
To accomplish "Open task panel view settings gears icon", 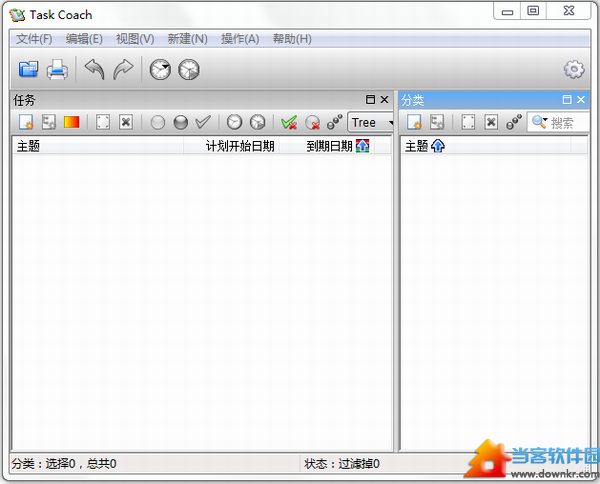I will 335,122.
